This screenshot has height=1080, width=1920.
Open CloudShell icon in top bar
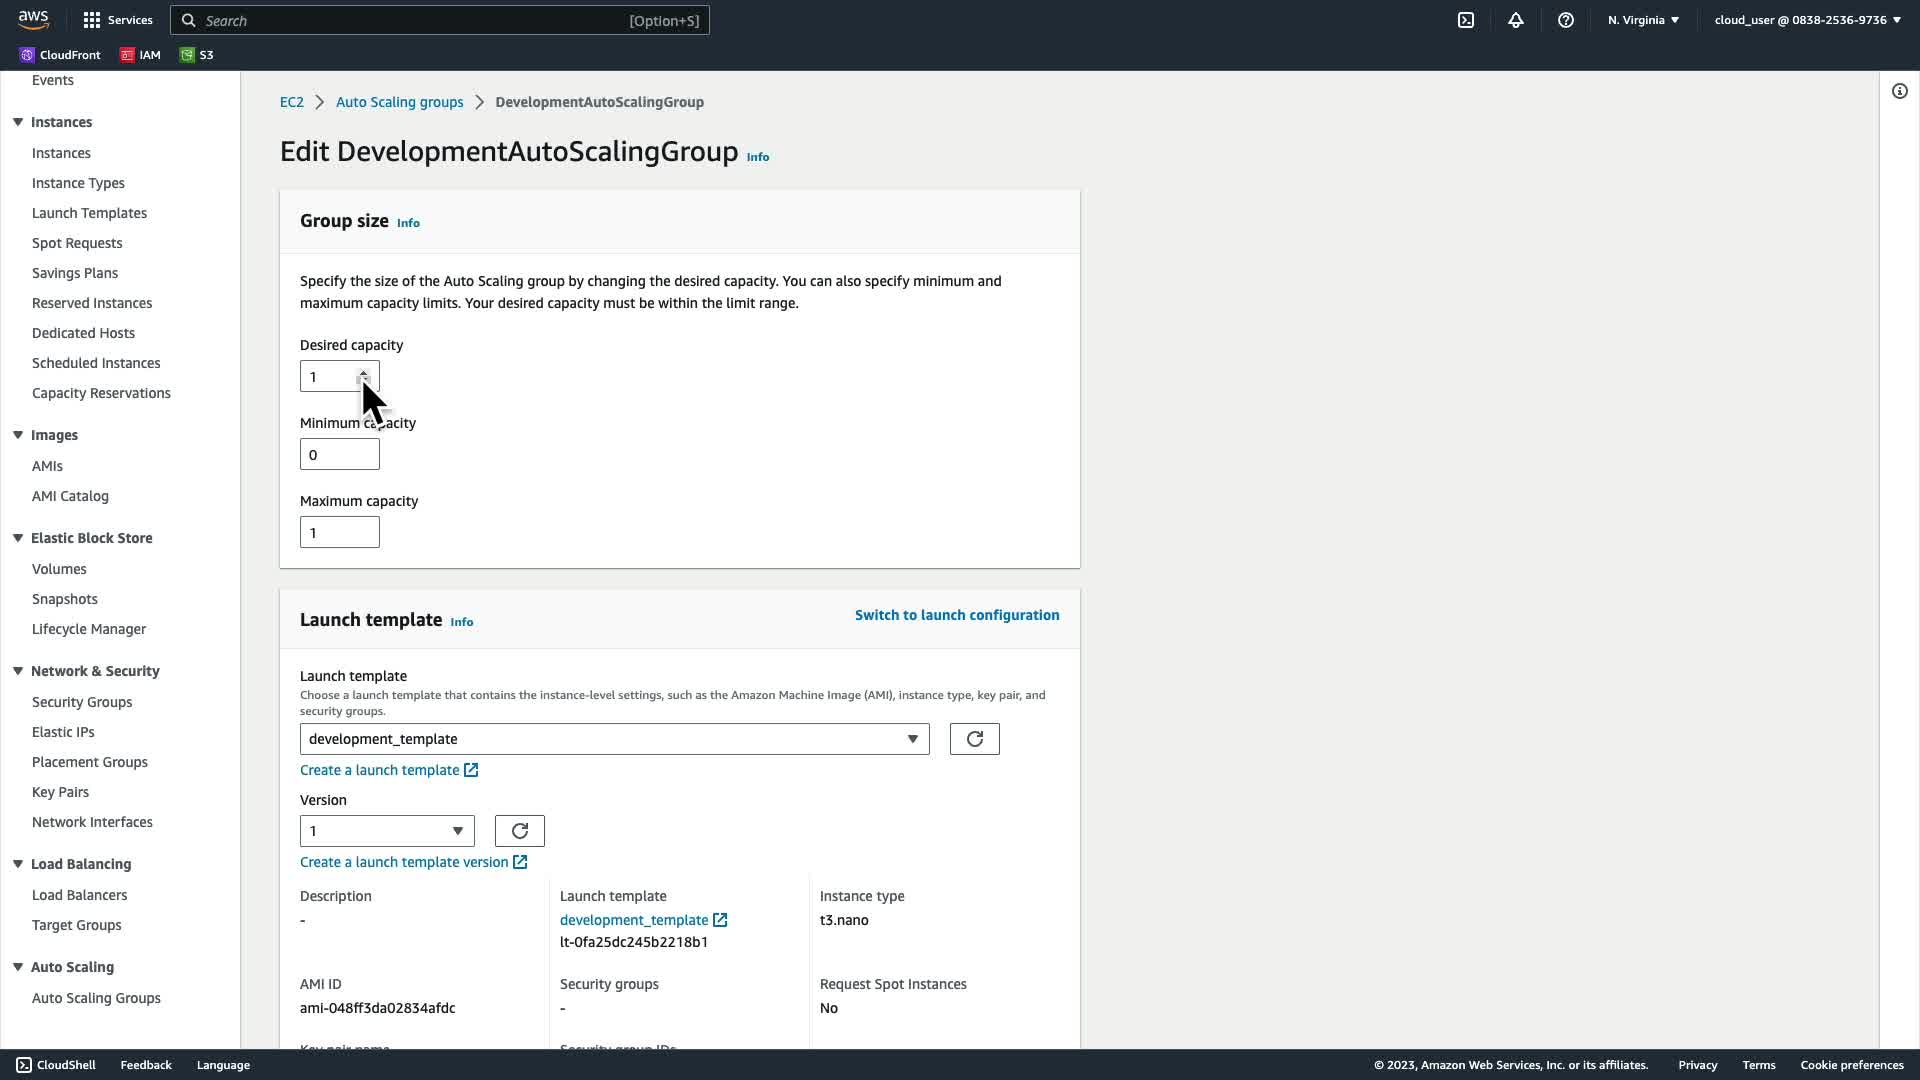tap(1466, 20)
